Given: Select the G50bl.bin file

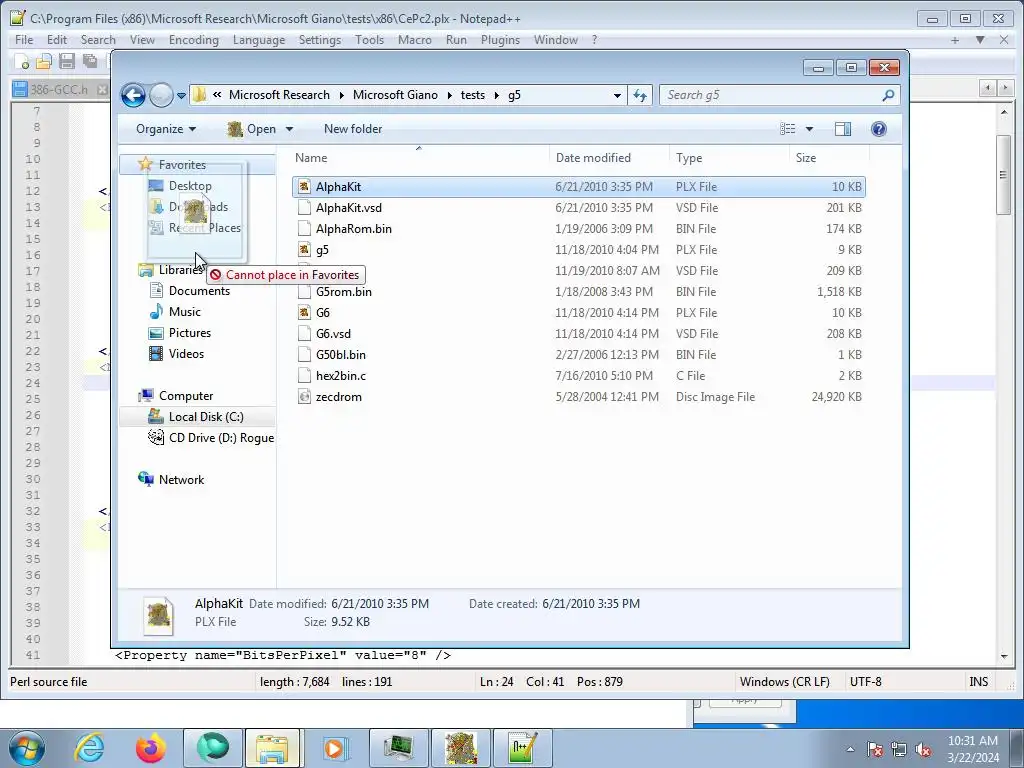Looking at the screenshot, I should 340,355.
